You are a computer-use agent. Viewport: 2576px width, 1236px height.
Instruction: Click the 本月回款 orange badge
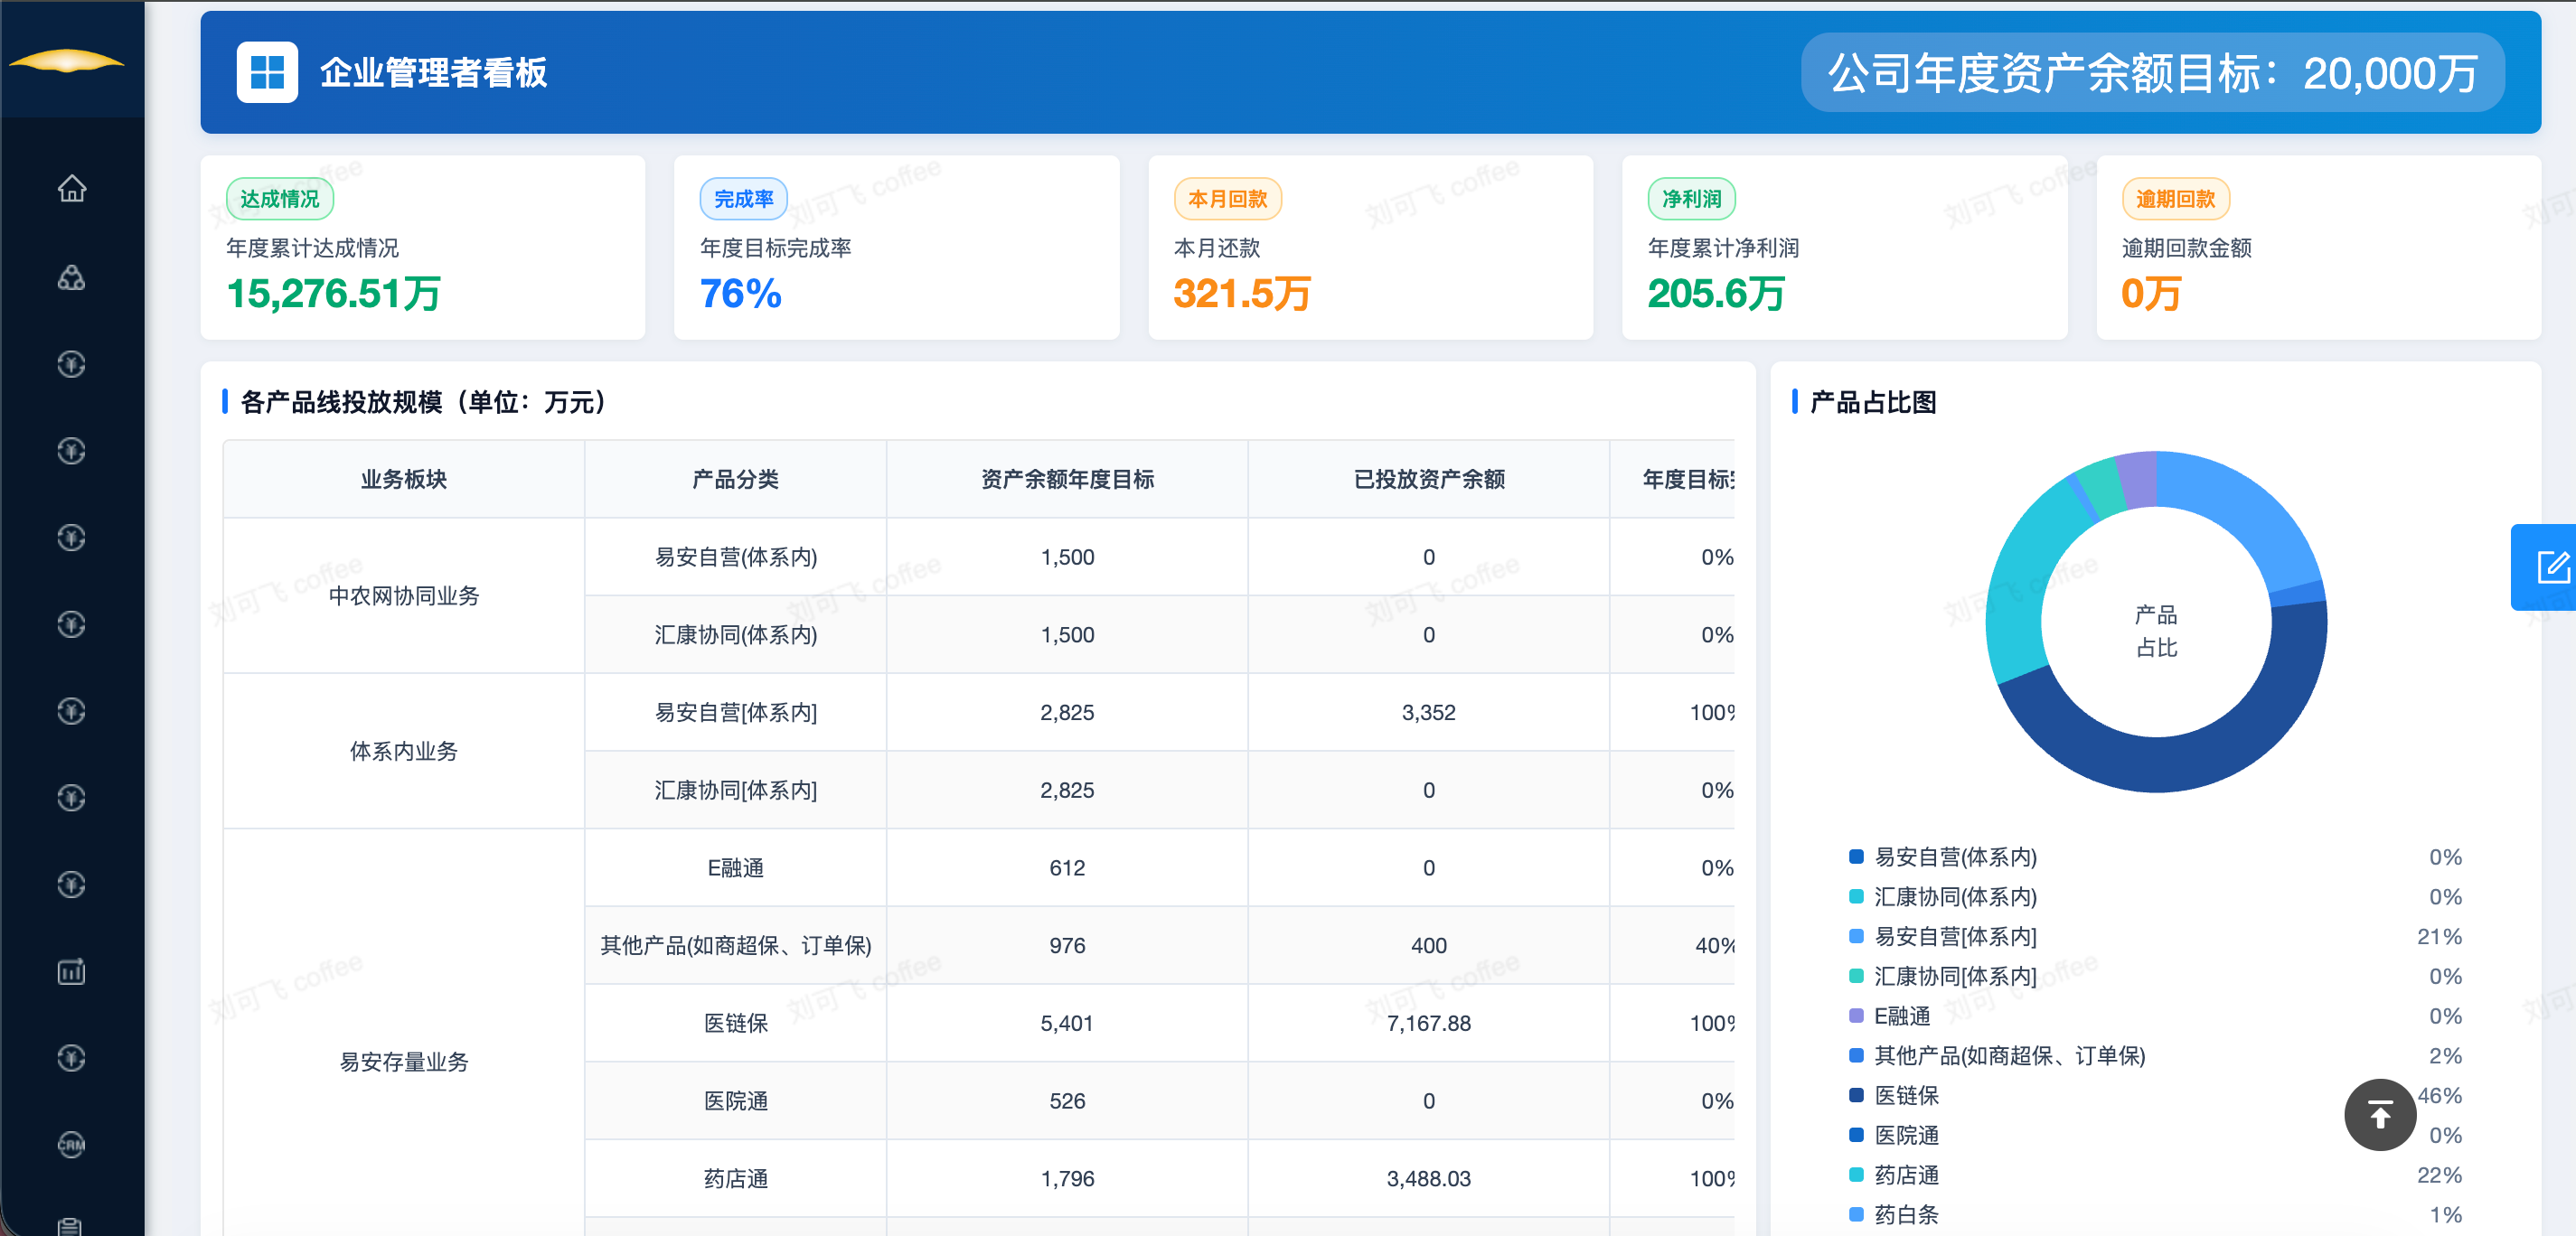(x=1227, y=199)
